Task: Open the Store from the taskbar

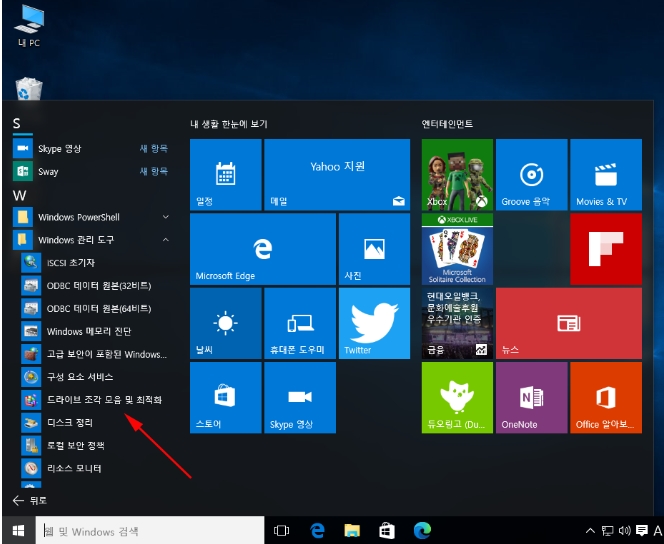Action: coord(387,530)
